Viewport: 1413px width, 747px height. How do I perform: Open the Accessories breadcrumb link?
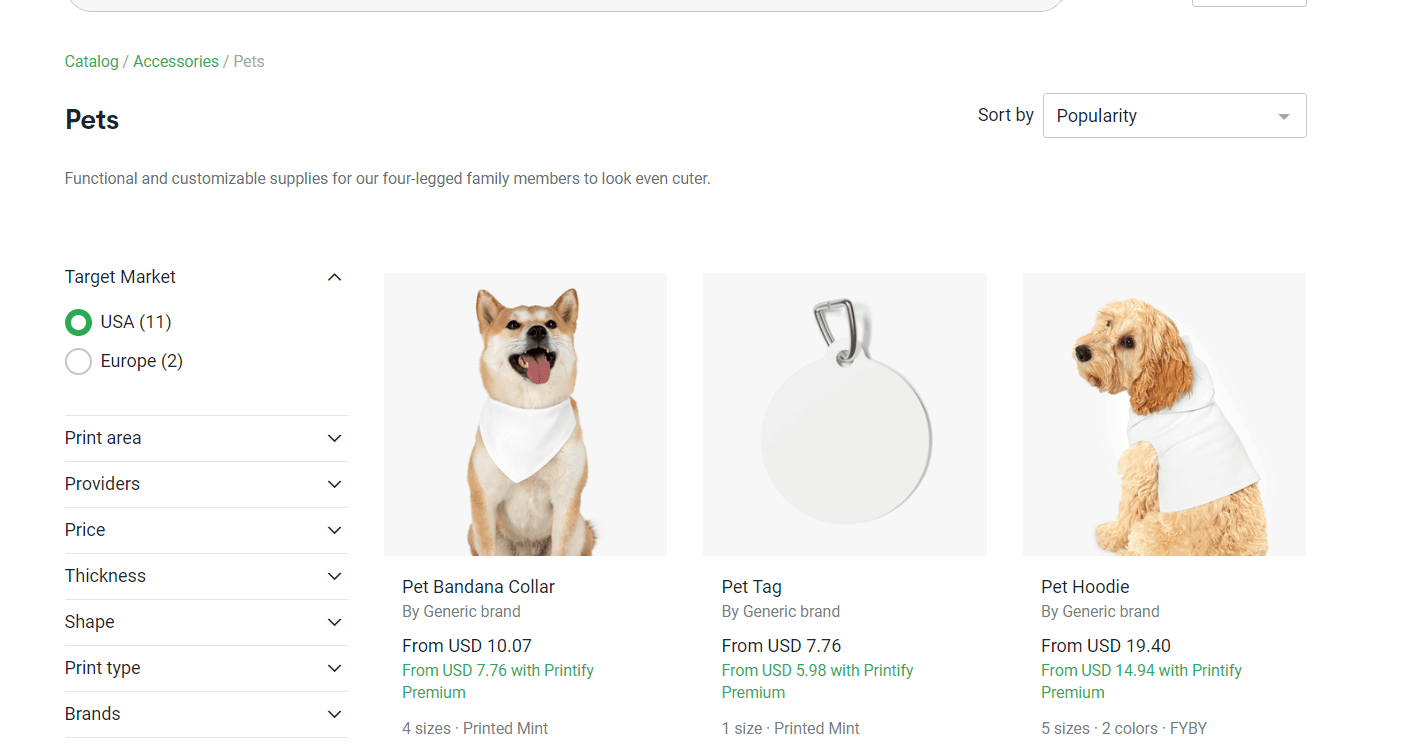pos(175,61)
